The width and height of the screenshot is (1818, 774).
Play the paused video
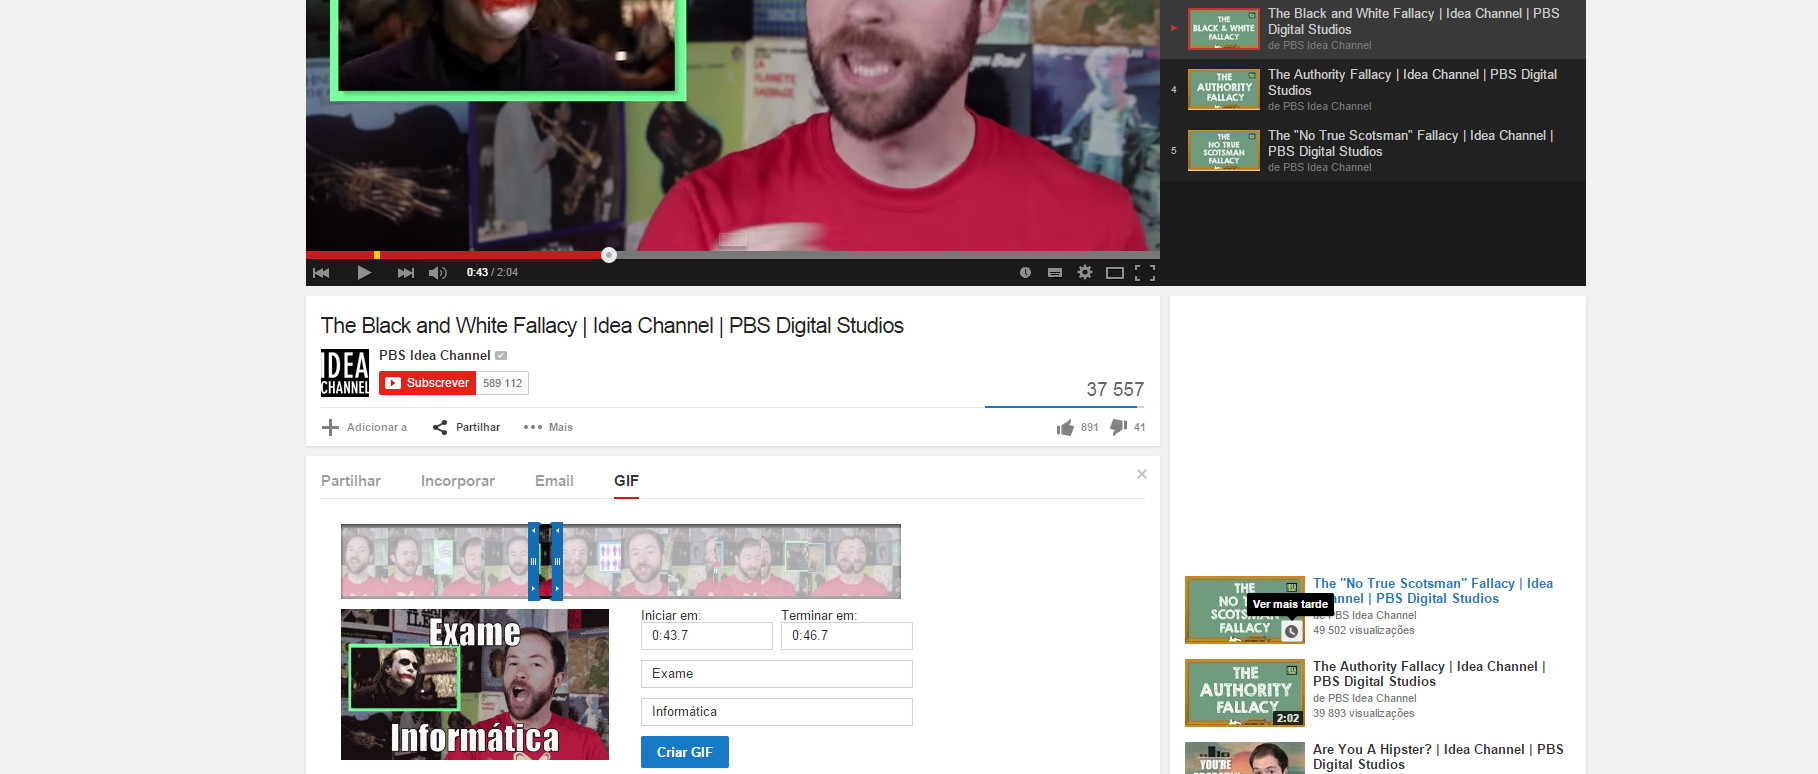(x=364, y=272)
